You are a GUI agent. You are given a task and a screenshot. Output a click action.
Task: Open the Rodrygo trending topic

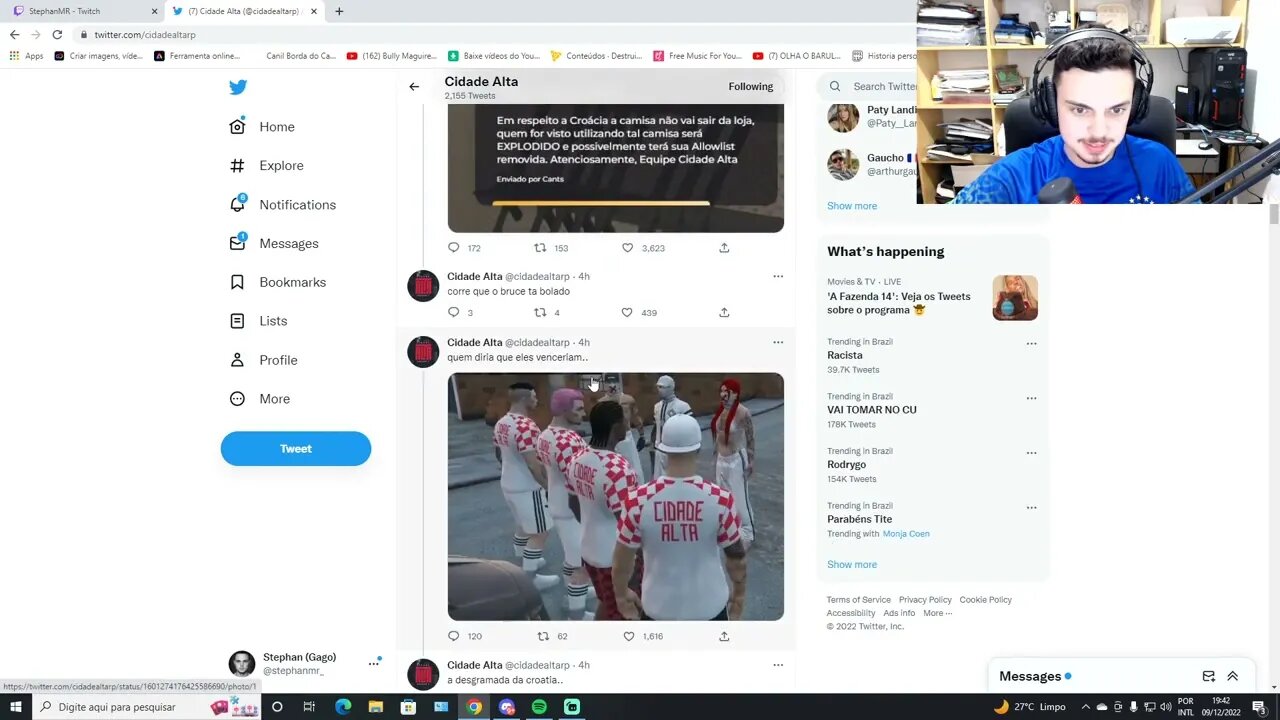point(847,465)
